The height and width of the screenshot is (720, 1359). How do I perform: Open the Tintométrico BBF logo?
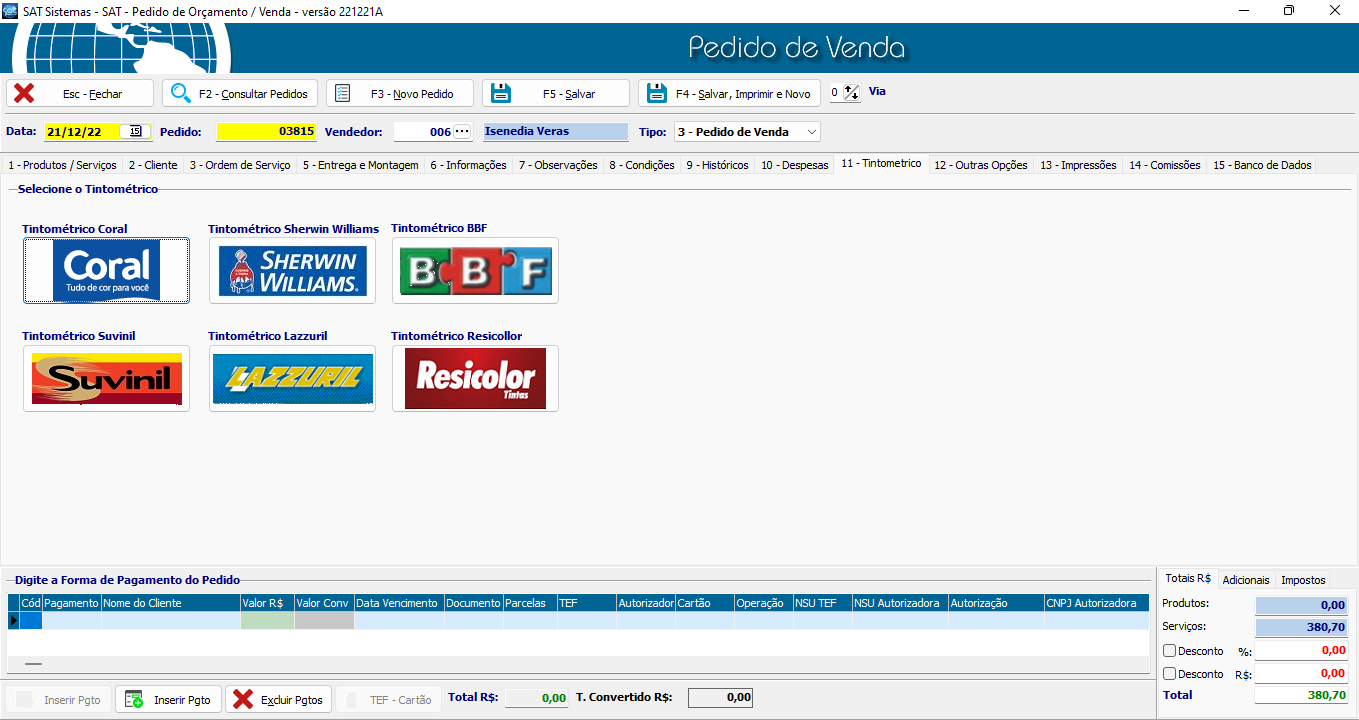475,270
